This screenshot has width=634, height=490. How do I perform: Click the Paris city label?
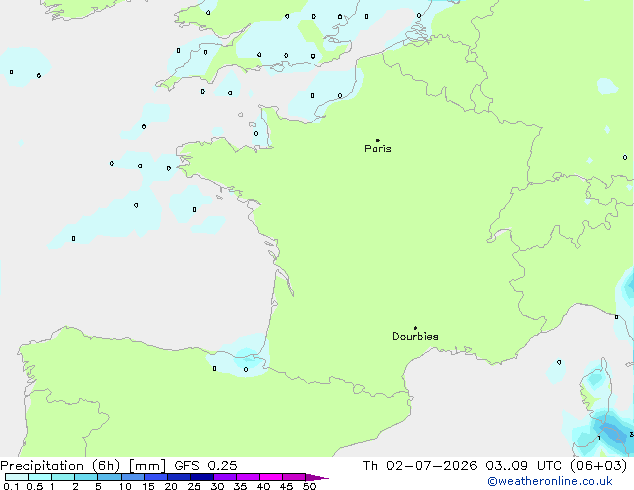pos(378,149)
